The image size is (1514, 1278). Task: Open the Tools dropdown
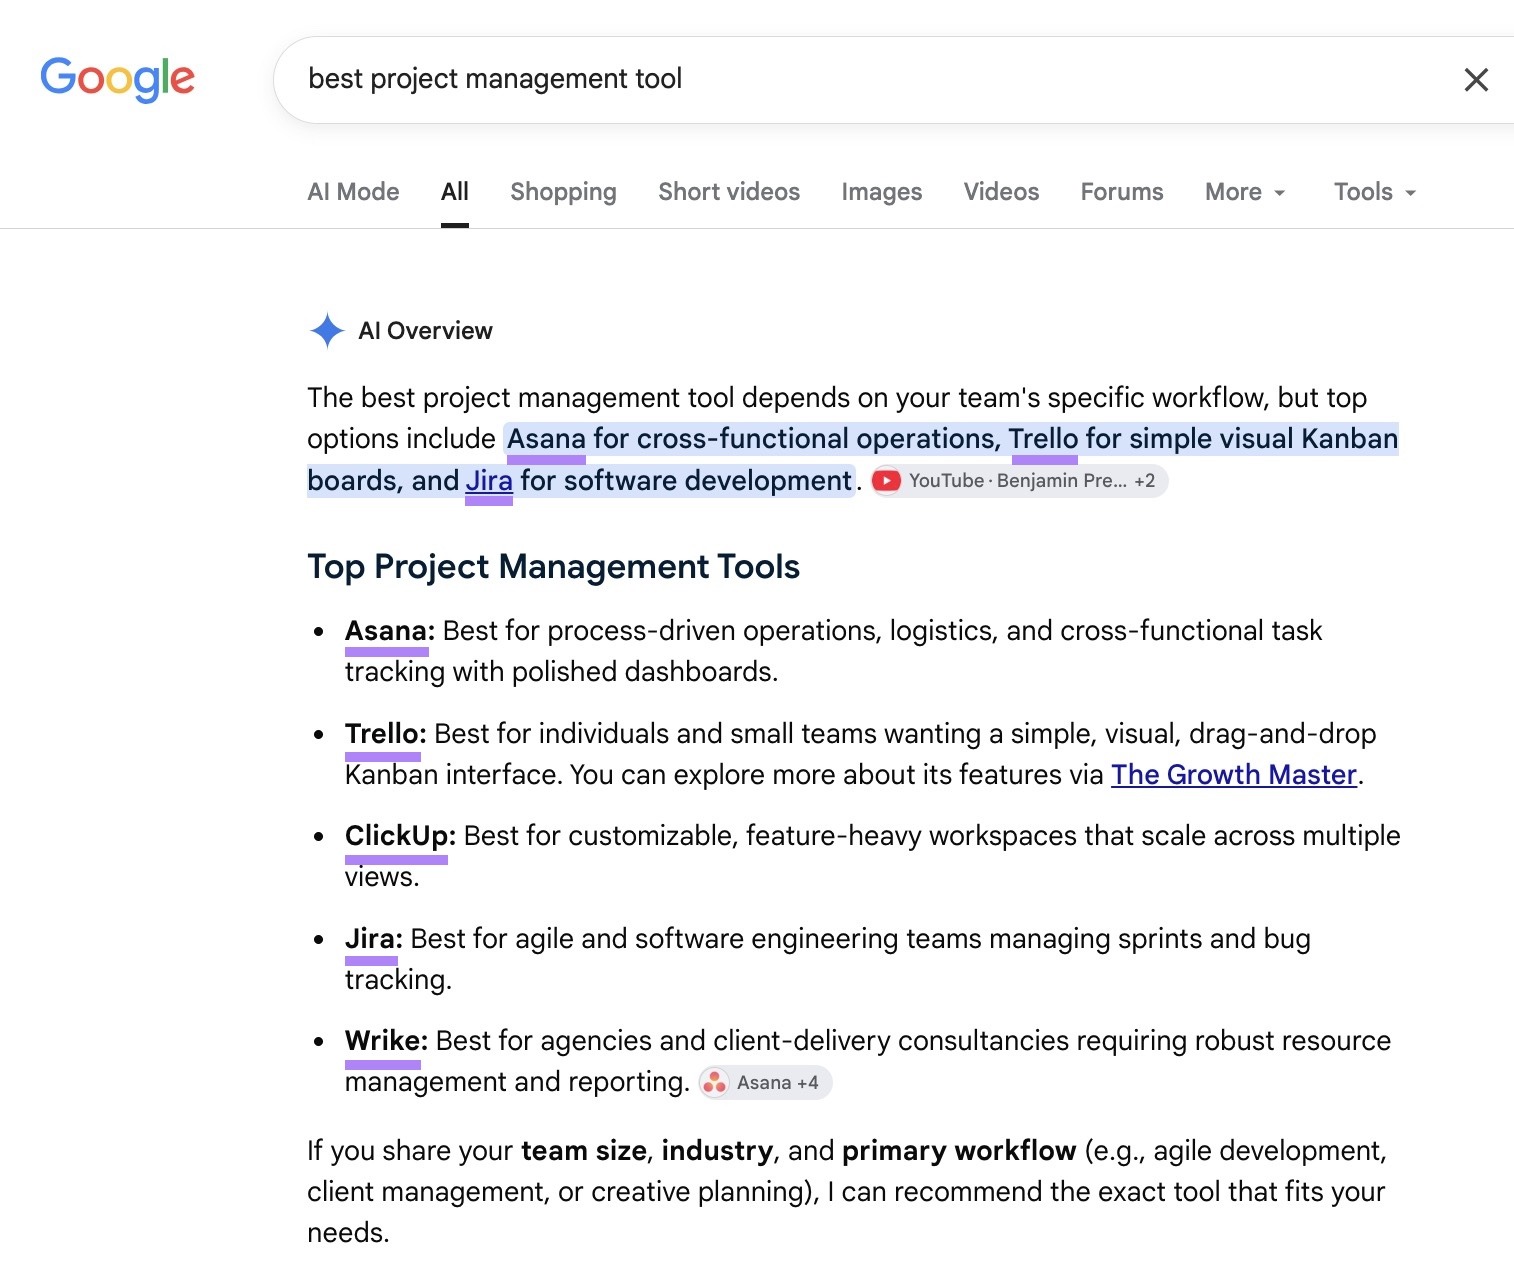point(1375,192)
